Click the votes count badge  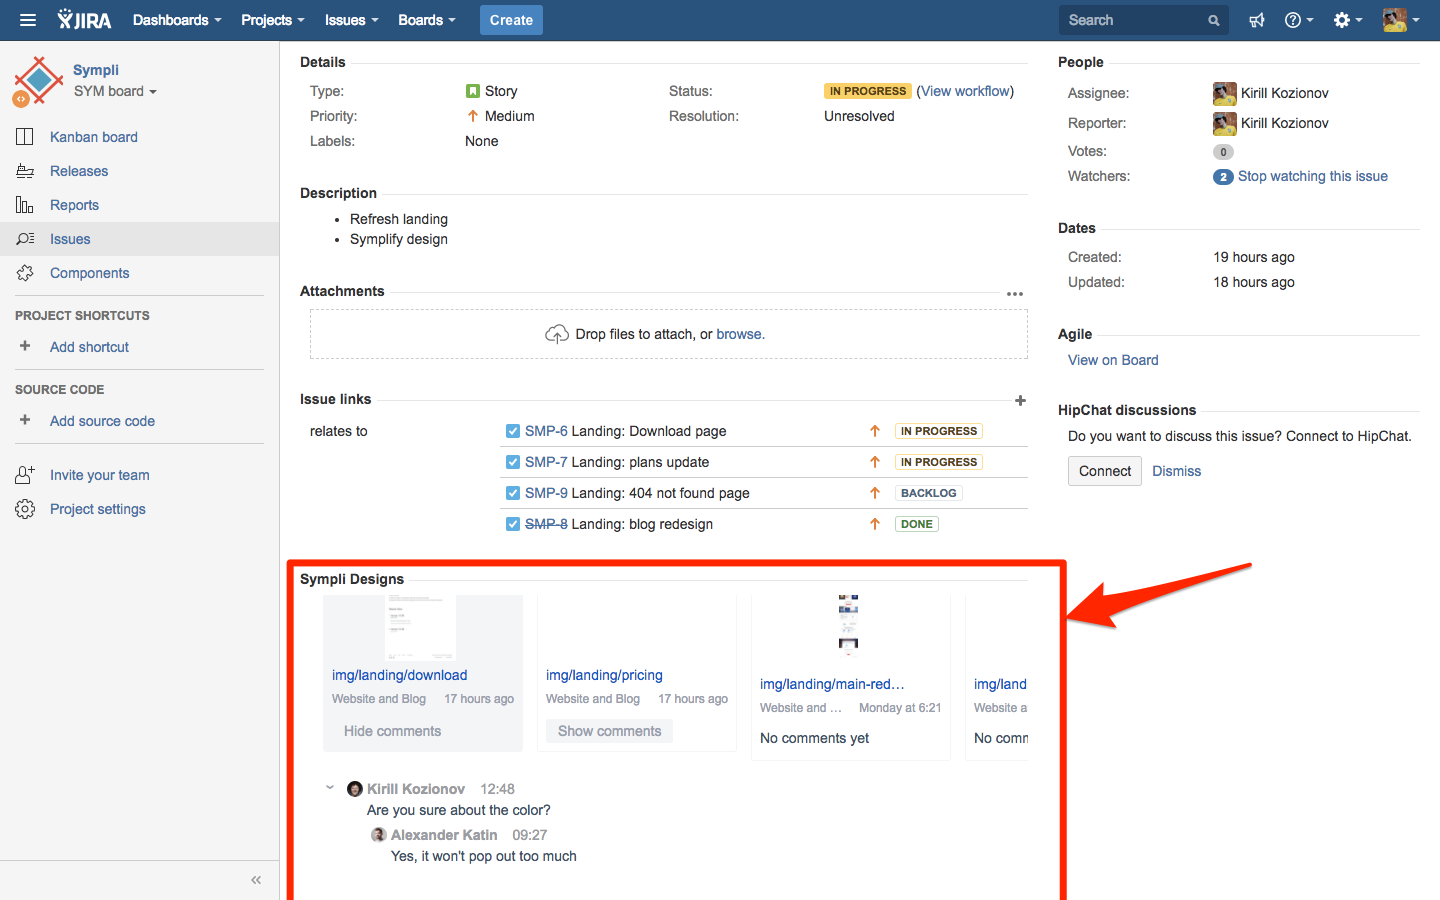pos(1223,152)
